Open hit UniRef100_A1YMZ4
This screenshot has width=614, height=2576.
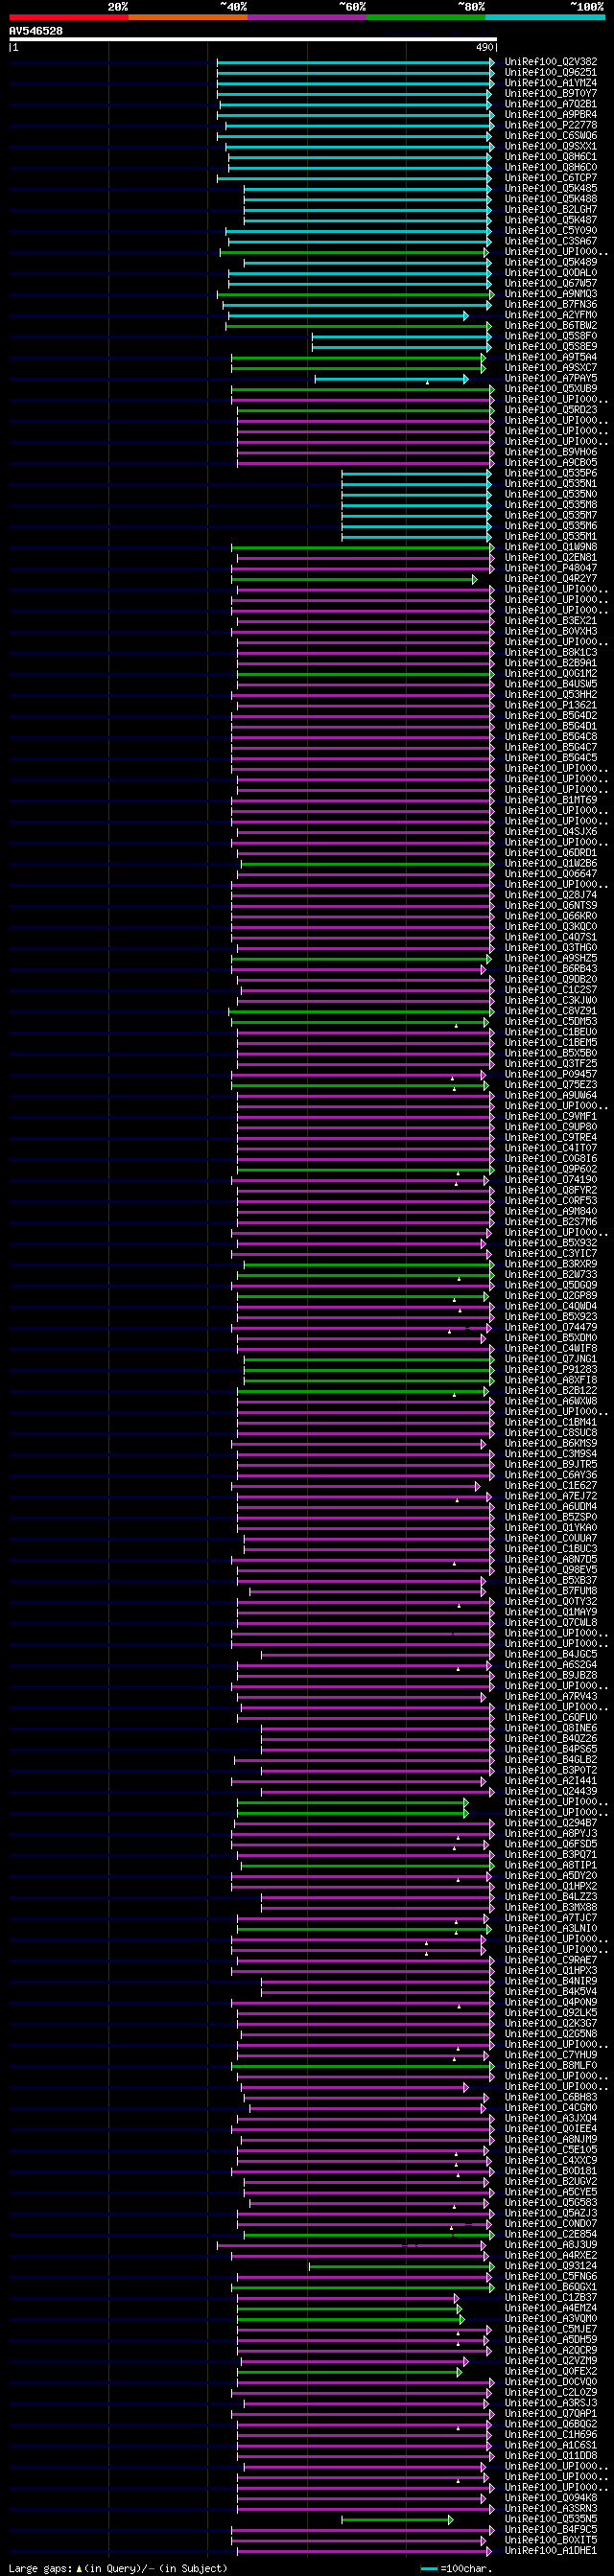point(551,83)
